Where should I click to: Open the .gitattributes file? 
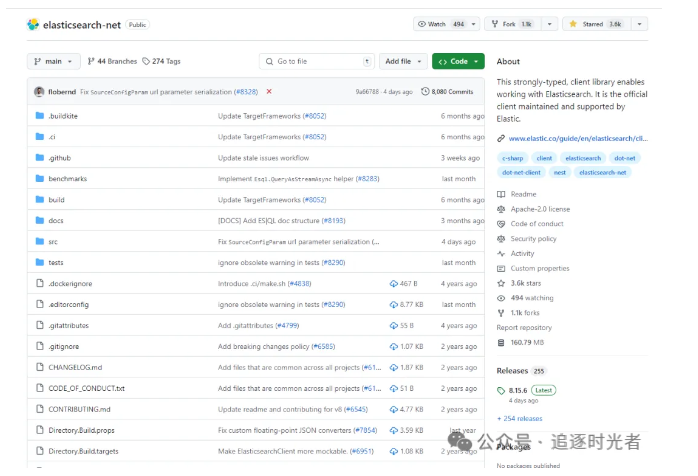click(x=69, y=325)
